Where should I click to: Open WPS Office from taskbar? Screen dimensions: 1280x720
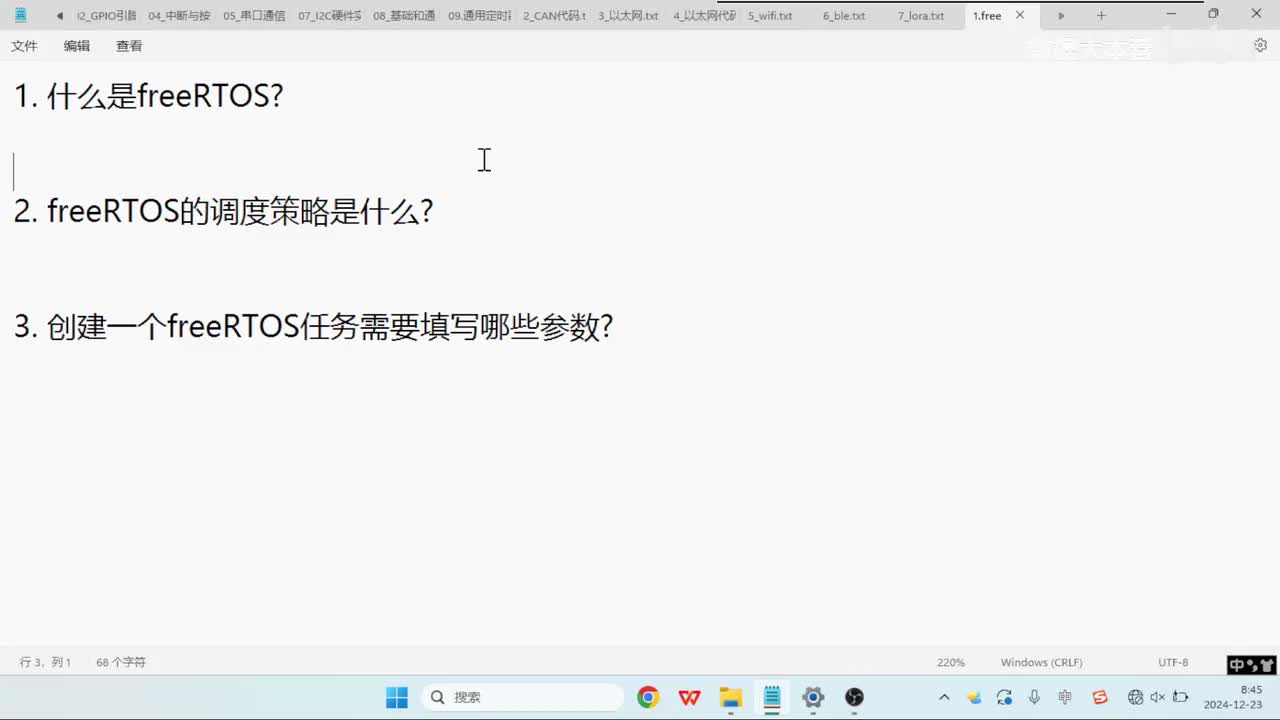pyautogui.click(x=689, y=697)
